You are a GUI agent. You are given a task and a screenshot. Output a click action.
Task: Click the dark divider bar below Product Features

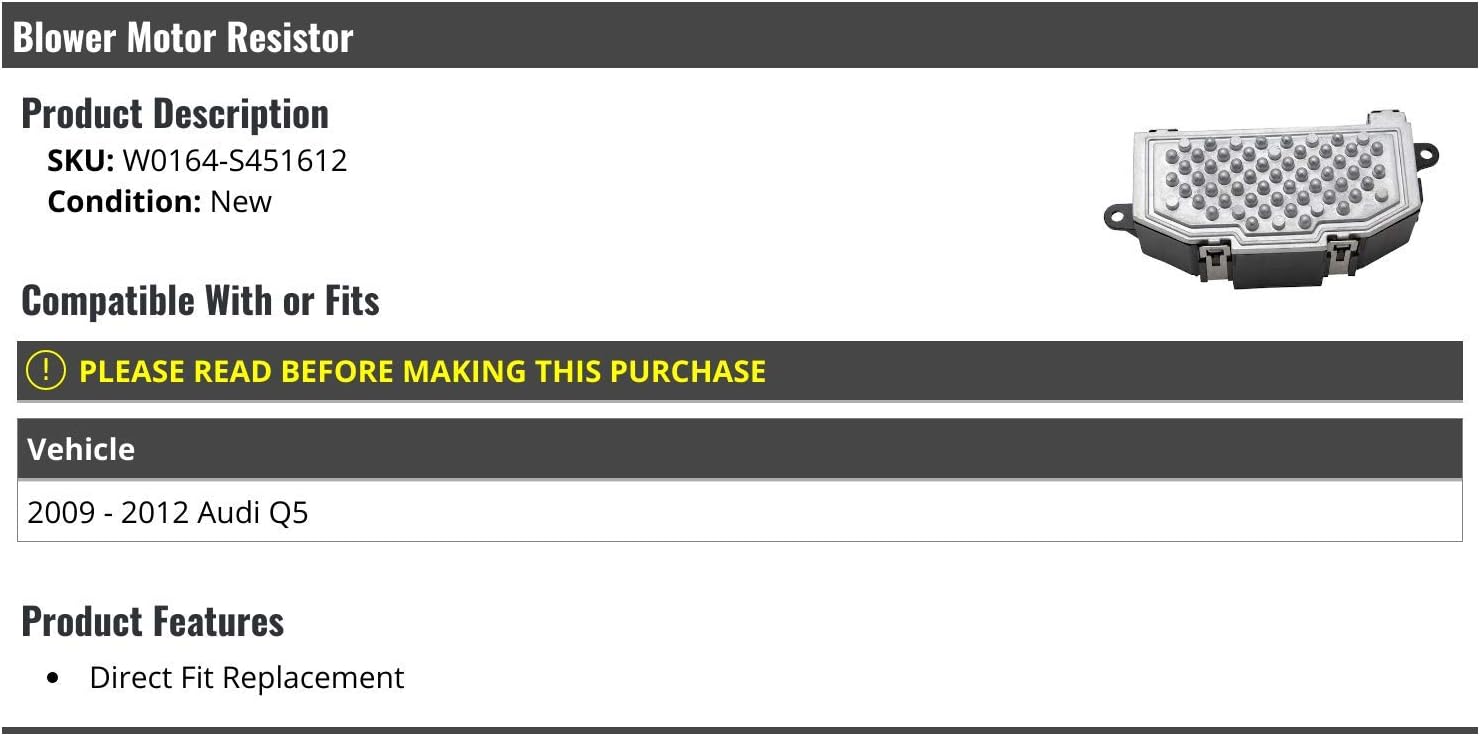coord(740,730)
